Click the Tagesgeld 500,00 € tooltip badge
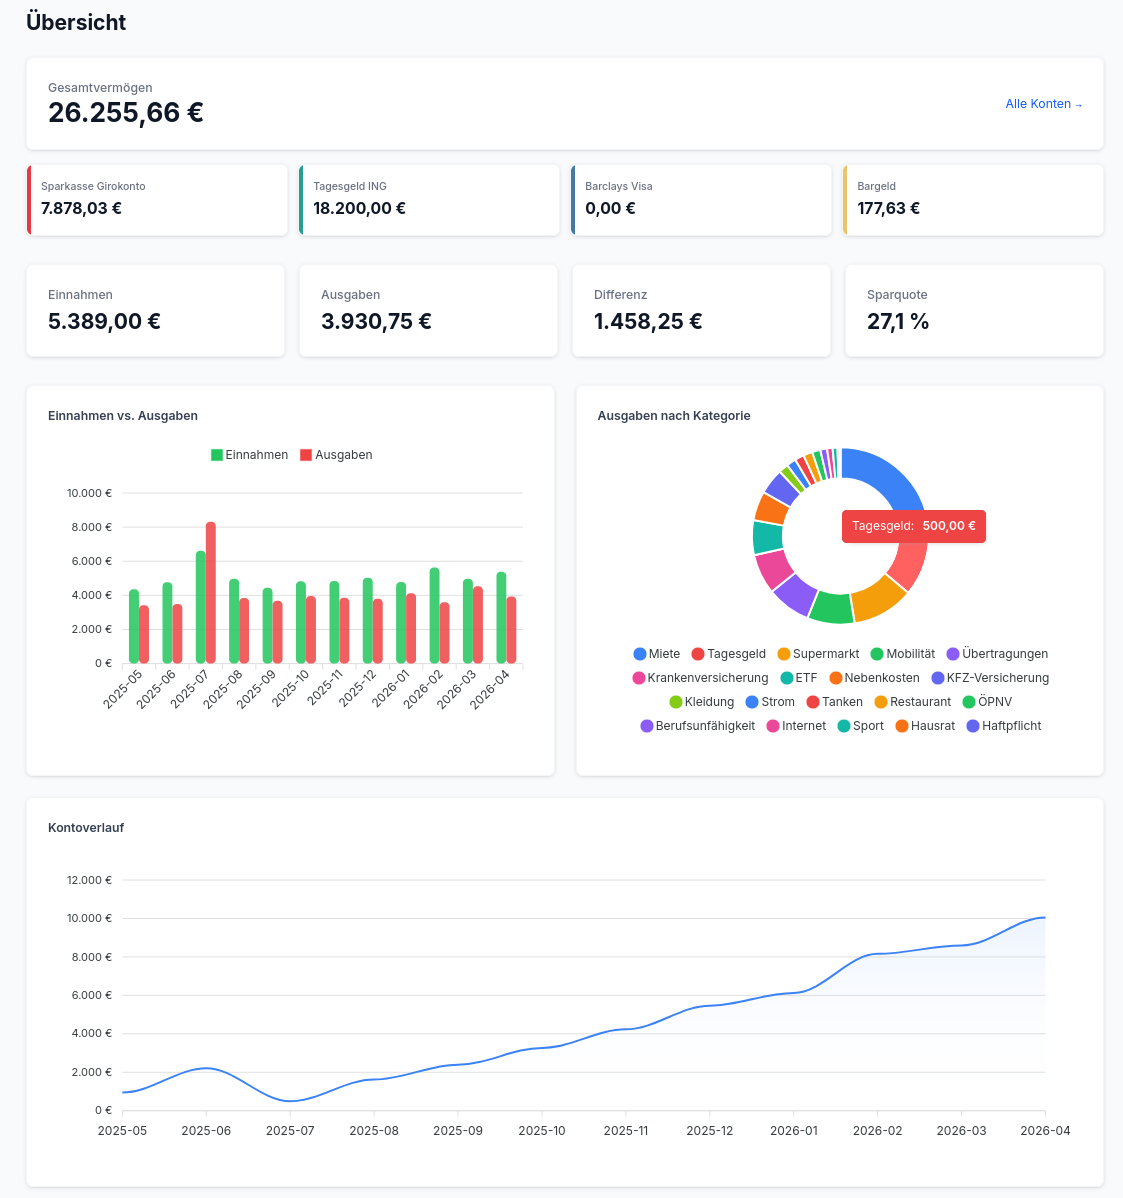The height and width of the screenshot is (1198, 1123). pos(913,526)
